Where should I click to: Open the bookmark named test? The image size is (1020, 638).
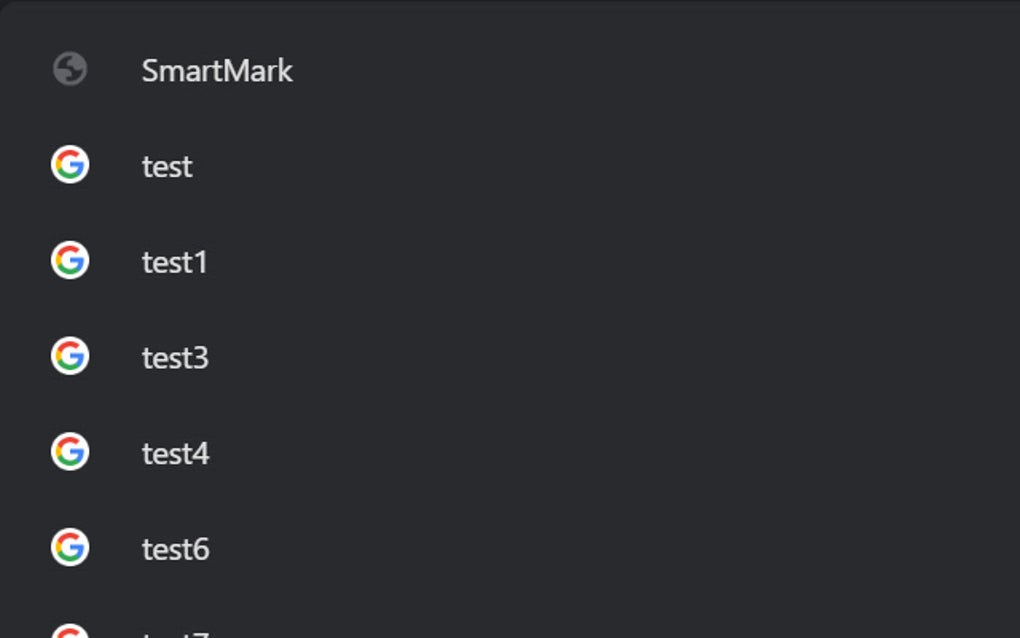tap(500, 166)
